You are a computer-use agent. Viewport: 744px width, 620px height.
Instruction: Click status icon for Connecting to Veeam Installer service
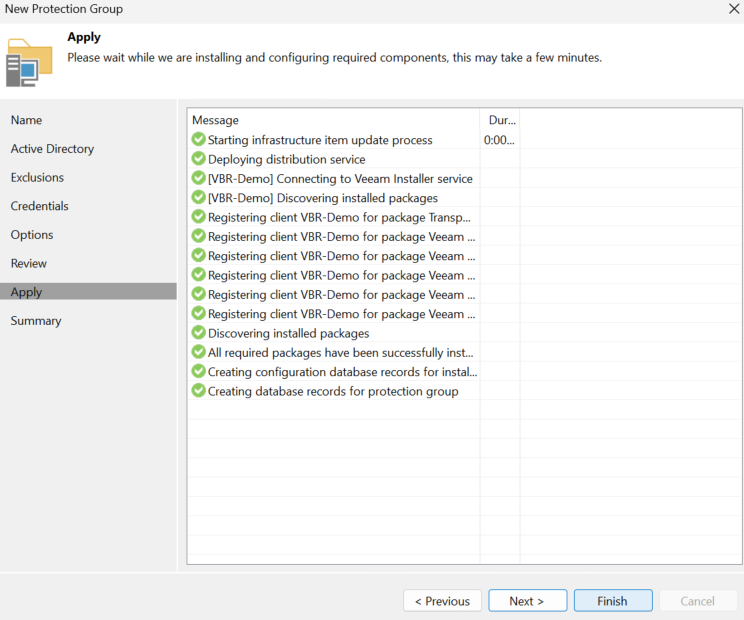pyautogui.click(x=198, y=178)
